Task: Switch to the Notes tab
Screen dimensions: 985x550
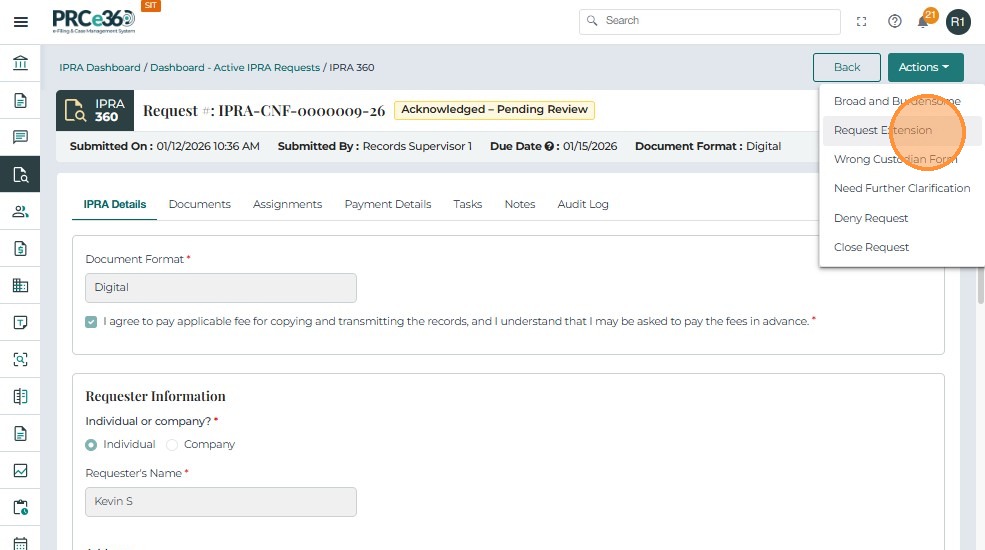Action: (x=520, y=204)
